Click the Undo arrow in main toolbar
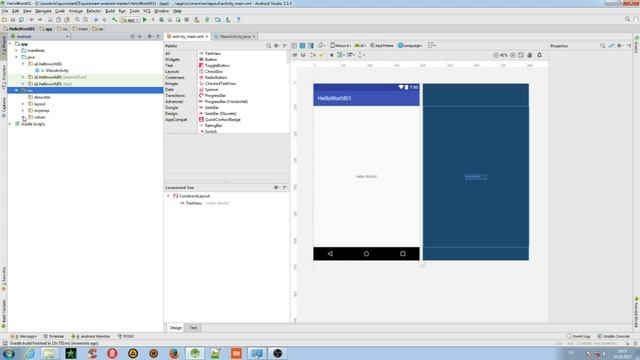Screen dimensions: 640x360 [31, 20]
